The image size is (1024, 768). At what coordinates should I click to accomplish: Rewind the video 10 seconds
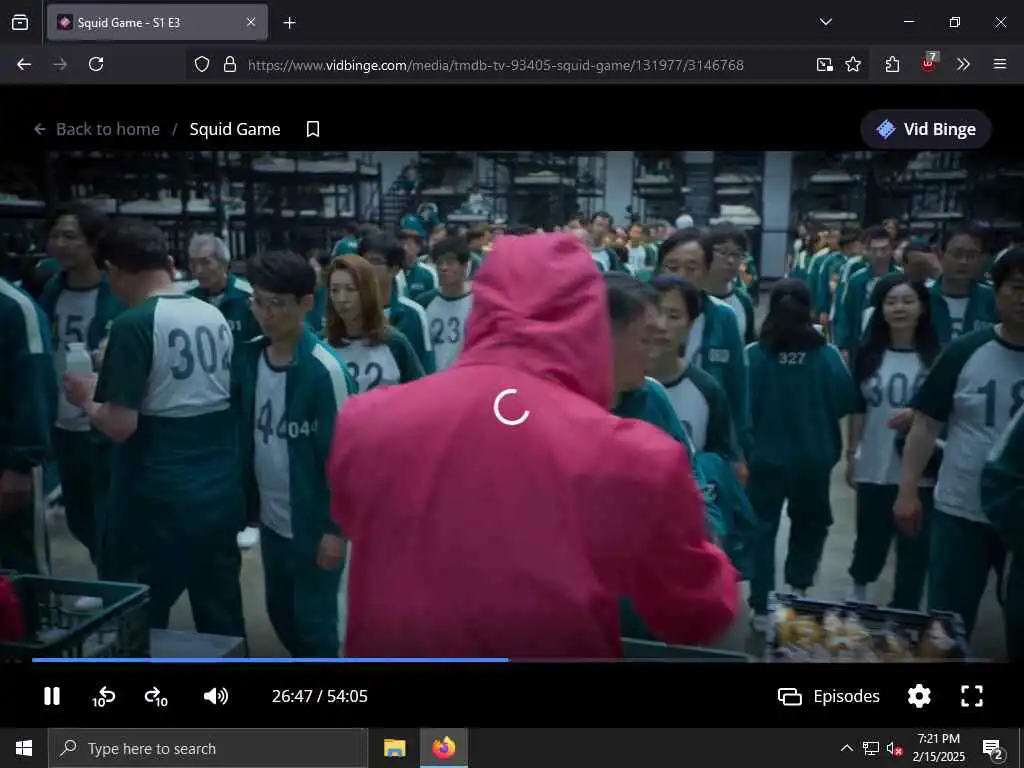tap(103, 697)
